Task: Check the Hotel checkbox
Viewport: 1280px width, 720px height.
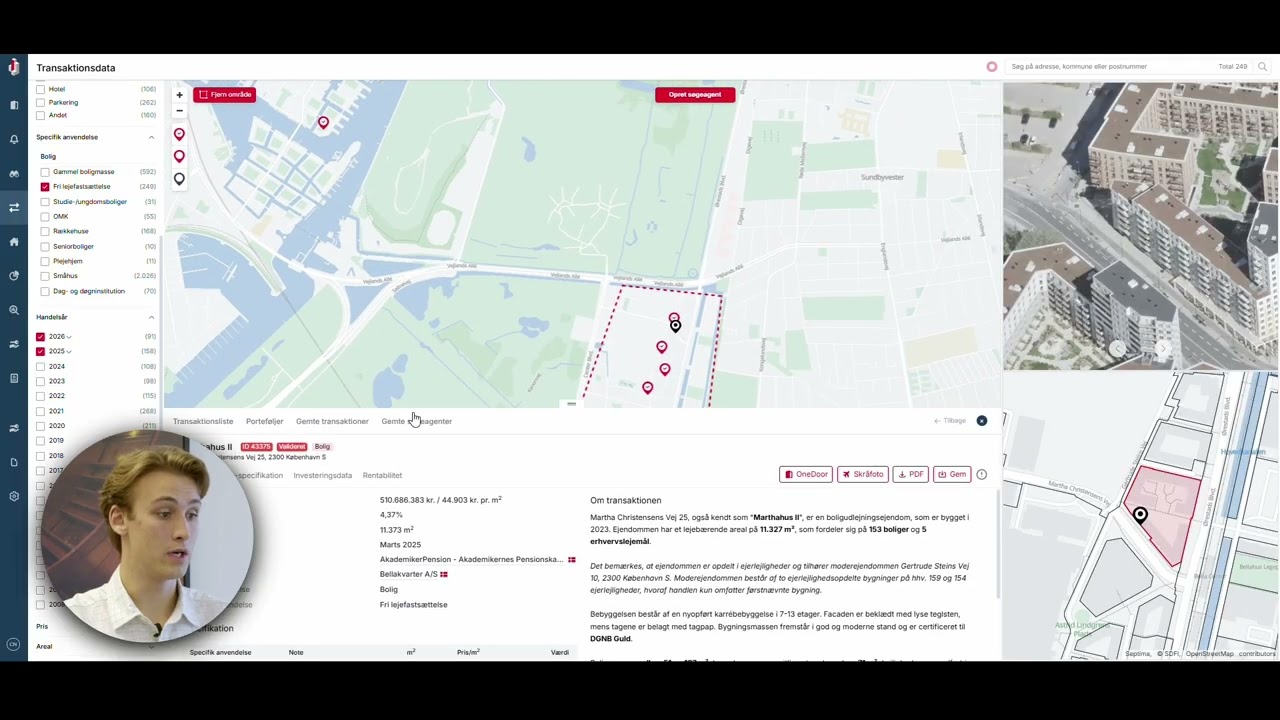Action: tap(40, 89)
